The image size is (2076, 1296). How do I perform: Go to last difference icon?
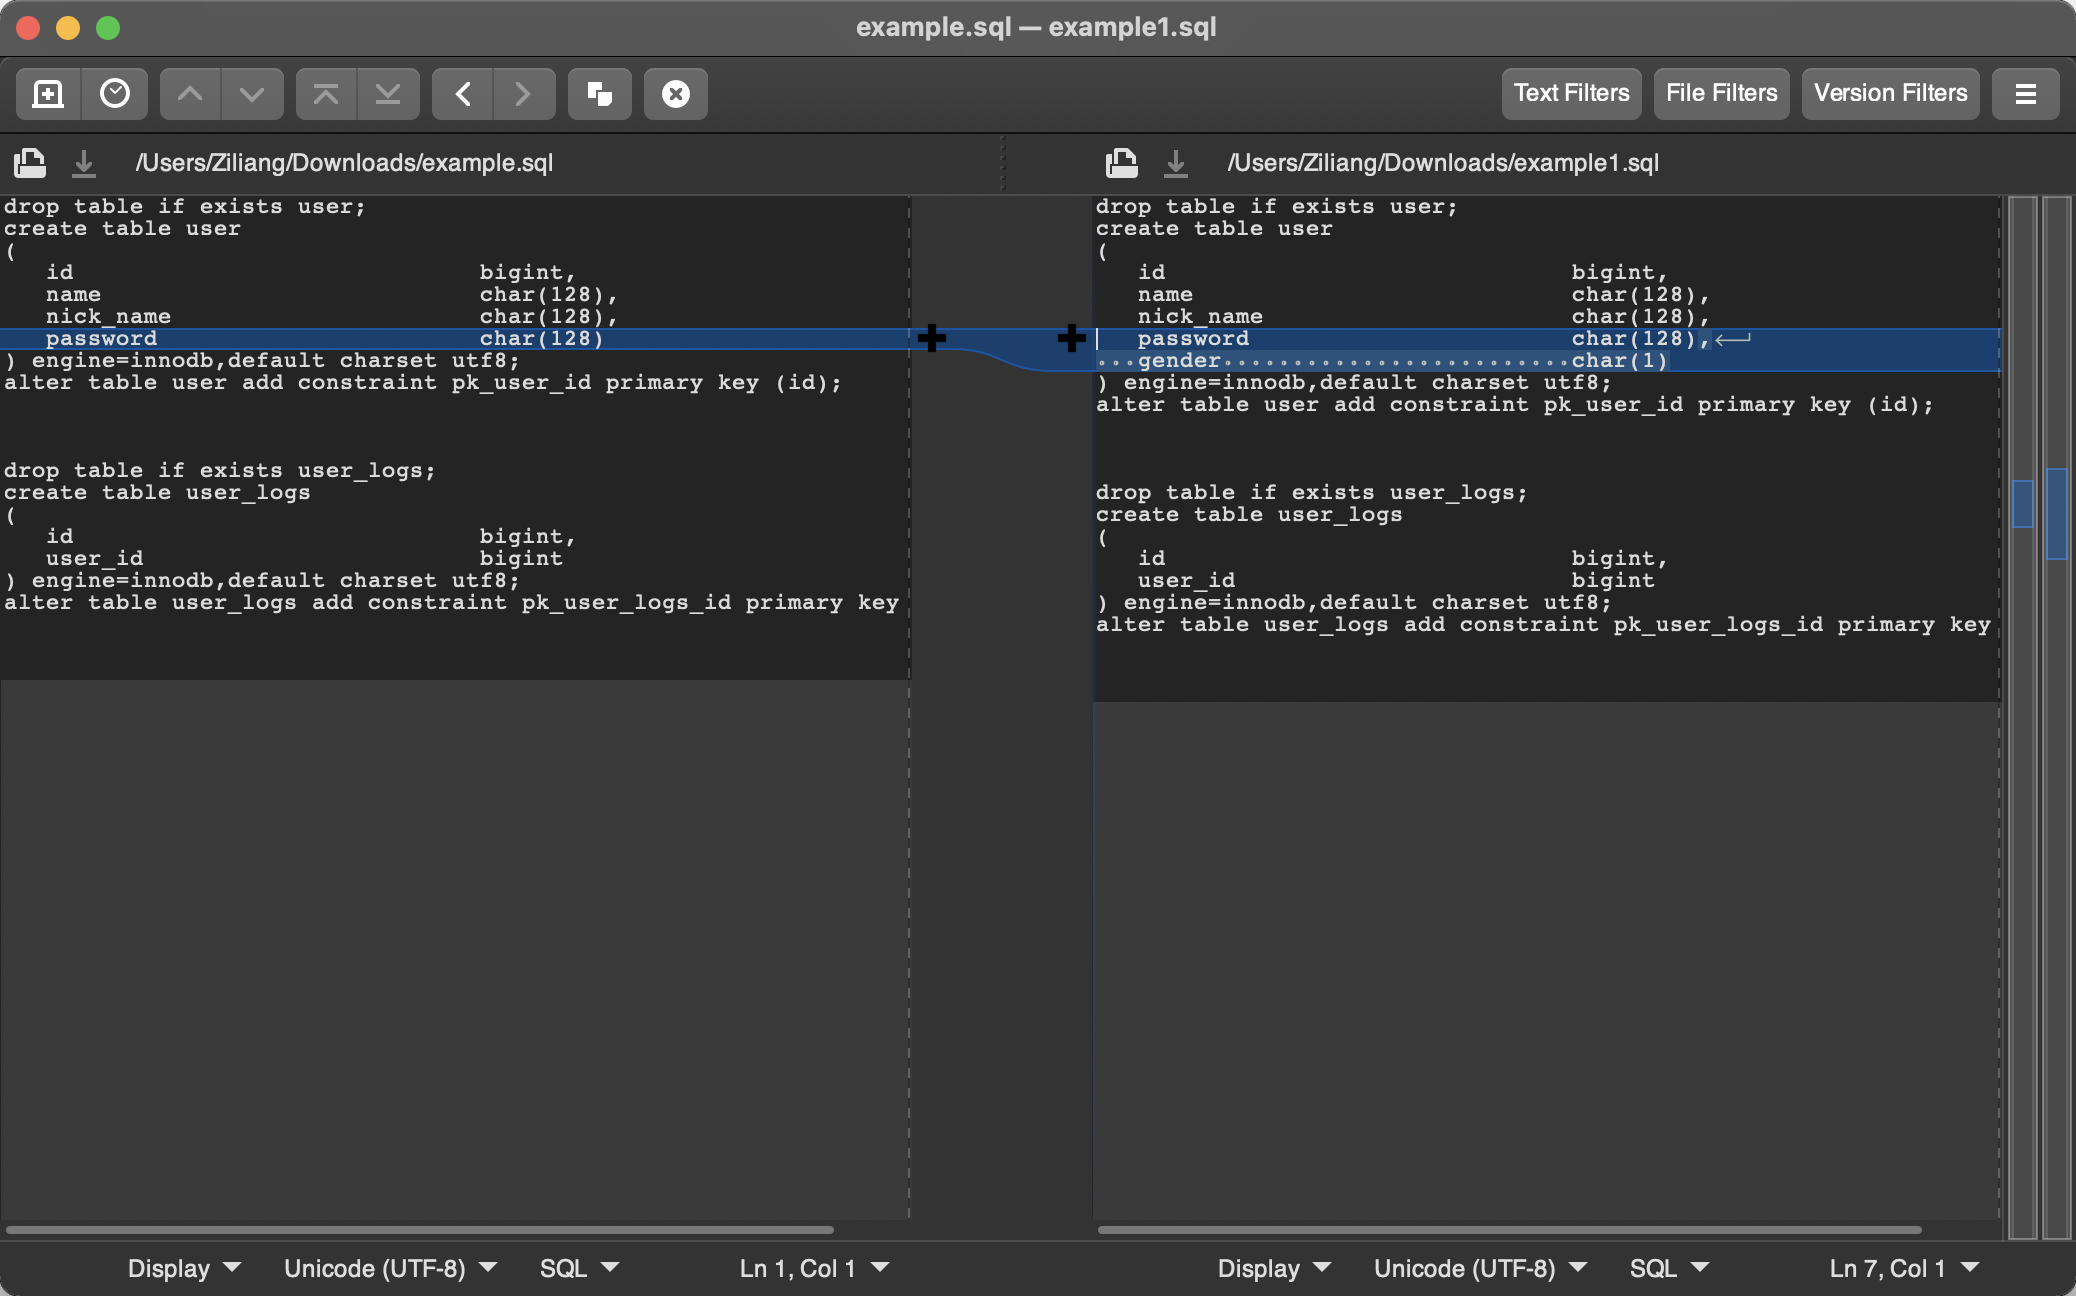point(388,94)
